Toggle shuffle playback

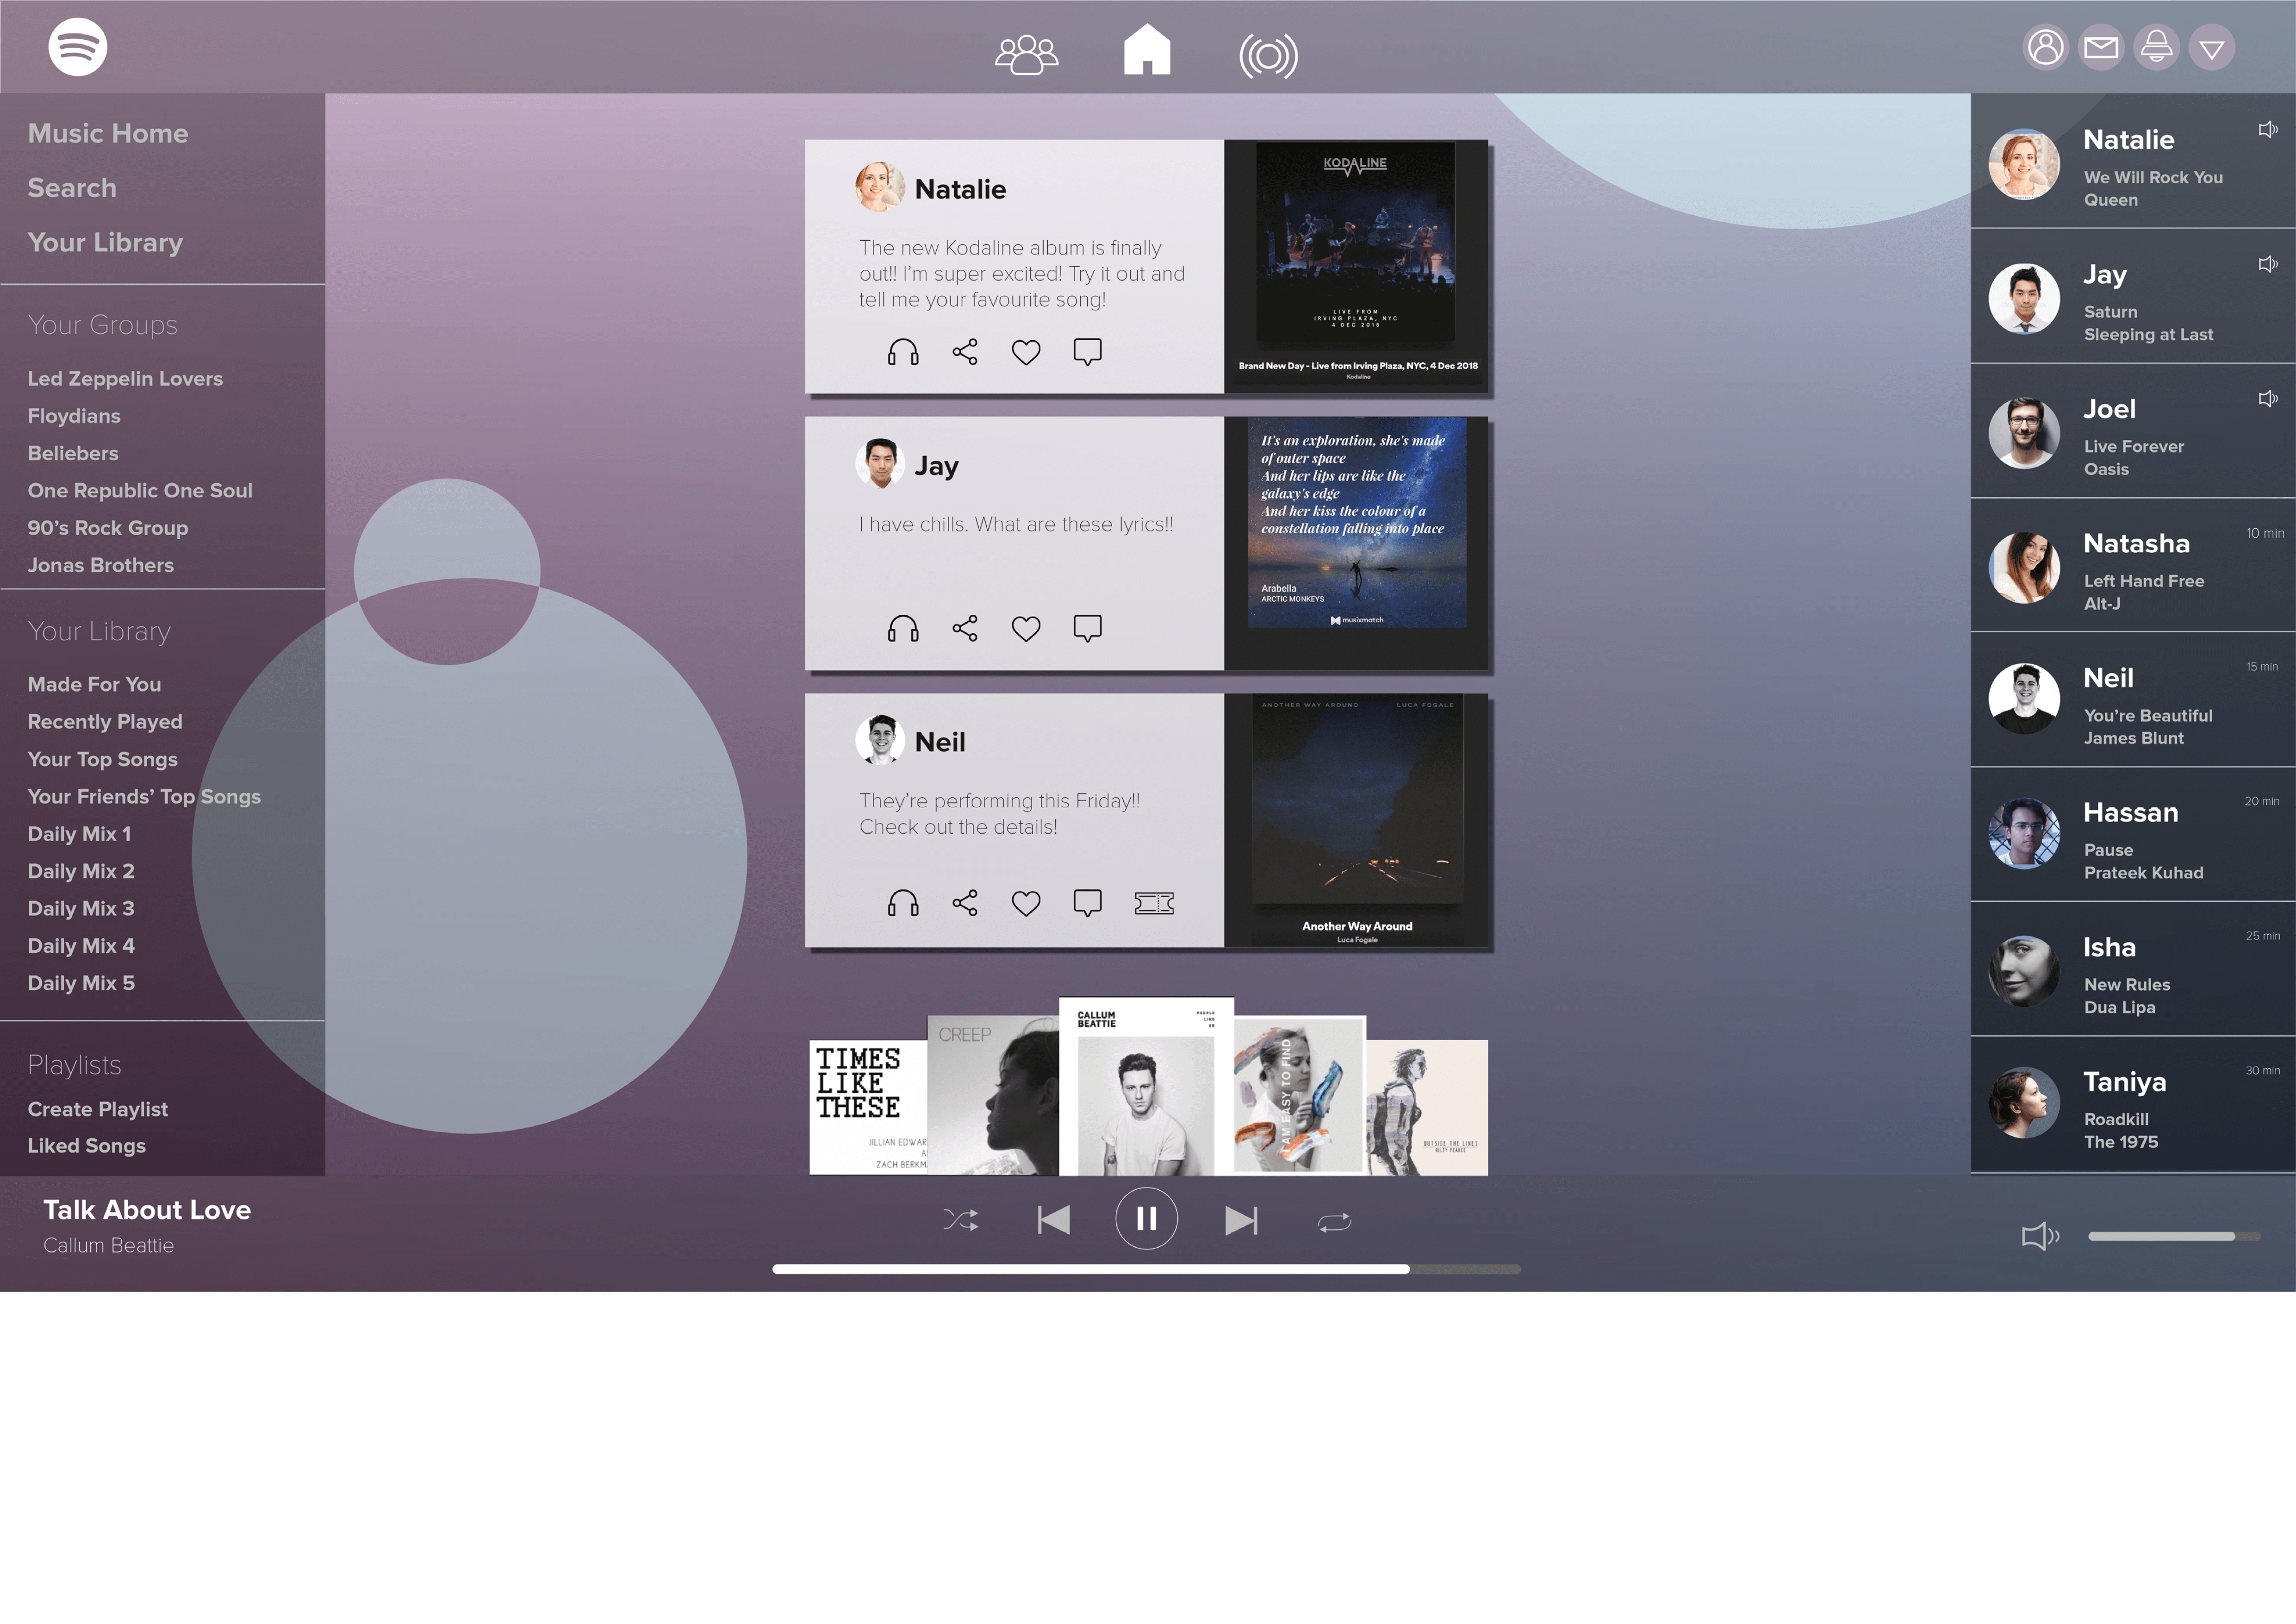[x=961, y=1220]
